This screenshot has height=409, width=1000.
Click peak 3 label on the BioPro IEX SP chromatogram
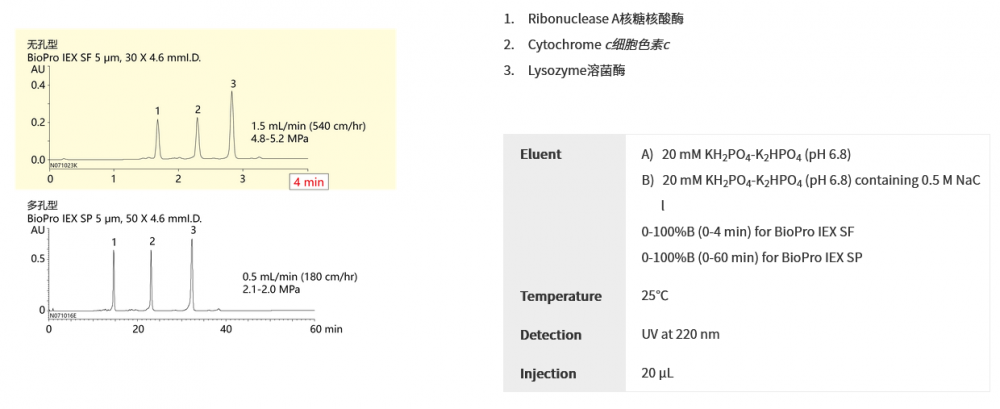click(x=193, y=230)
